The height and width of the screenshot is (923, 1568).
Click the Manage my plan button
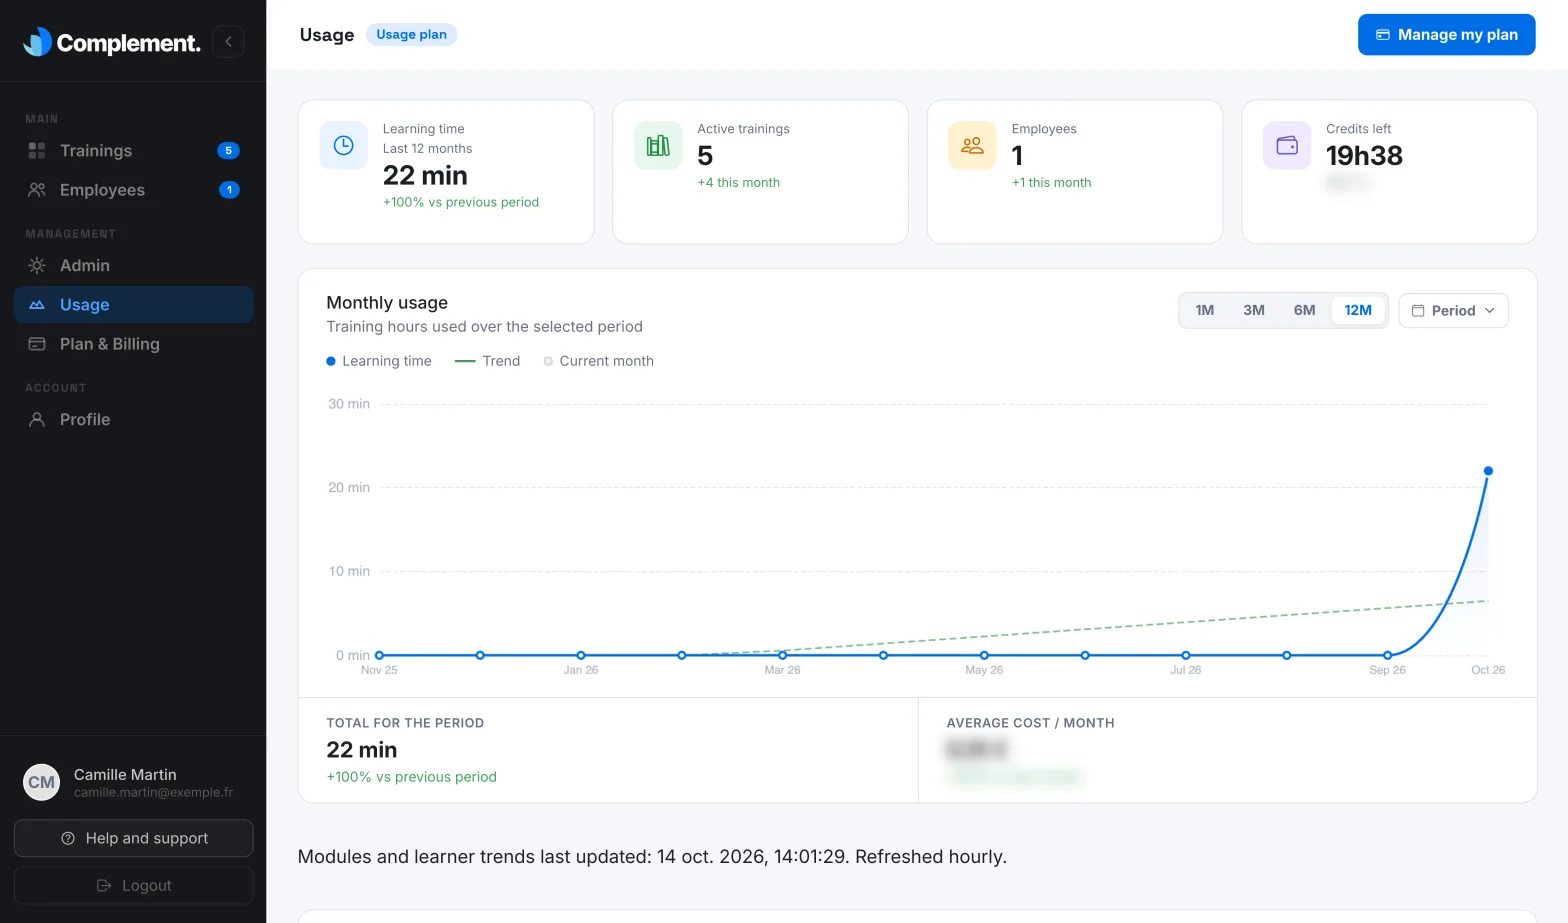click(1446, 35)
